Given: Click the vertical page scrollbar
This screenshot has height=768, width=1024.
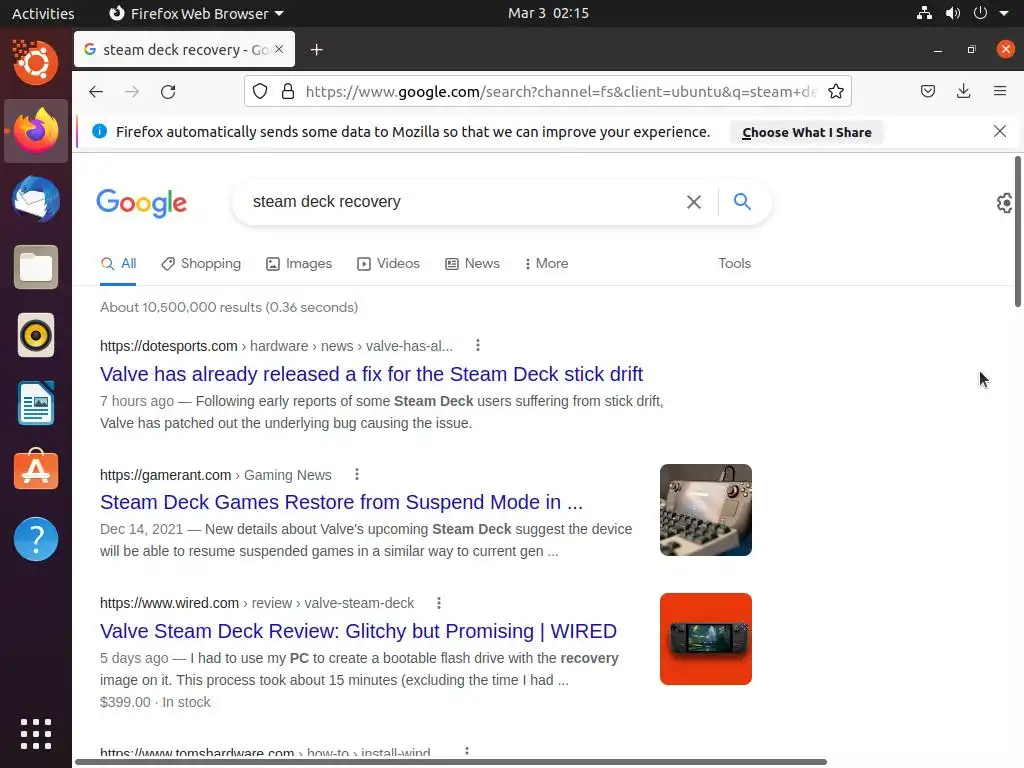Looking at the screenshot, I should click(x=1018, y=231).
